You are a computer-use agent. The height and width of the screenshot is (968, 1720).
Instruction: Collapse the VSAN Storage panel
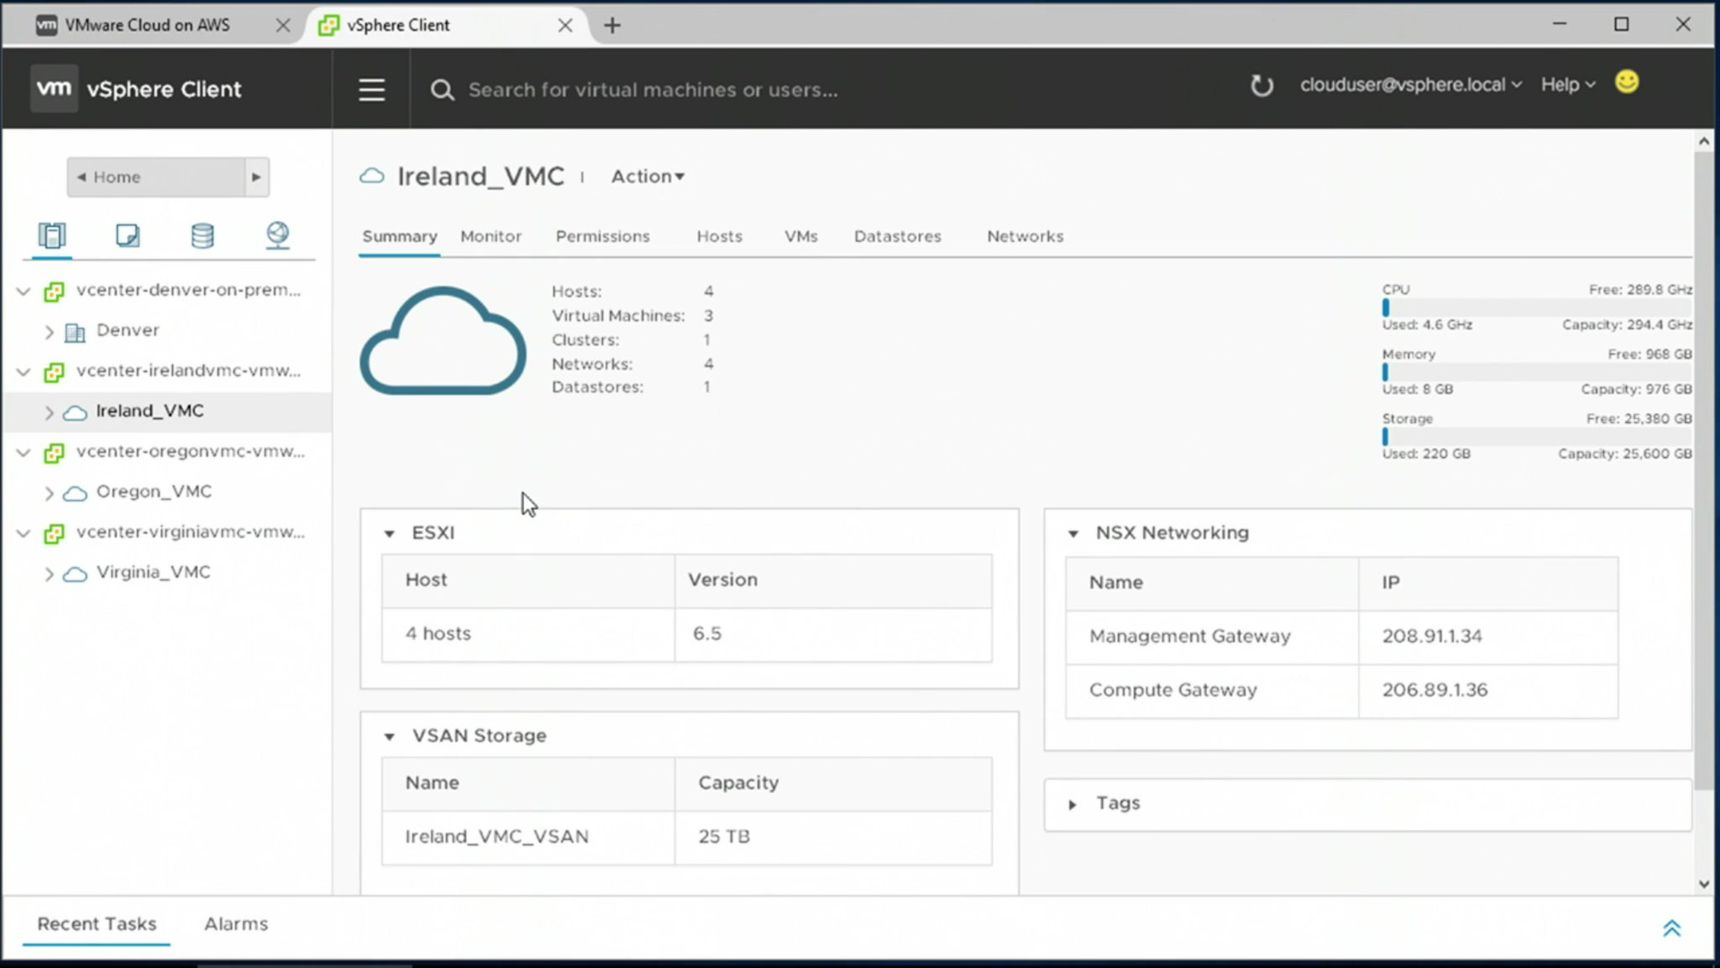[x=389, y=737]
